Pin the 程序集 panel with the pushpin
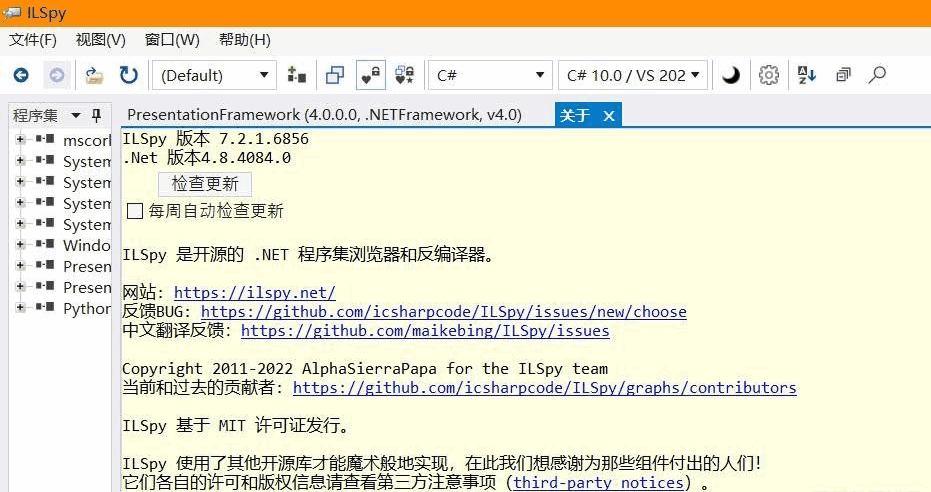 coord(96,115)
